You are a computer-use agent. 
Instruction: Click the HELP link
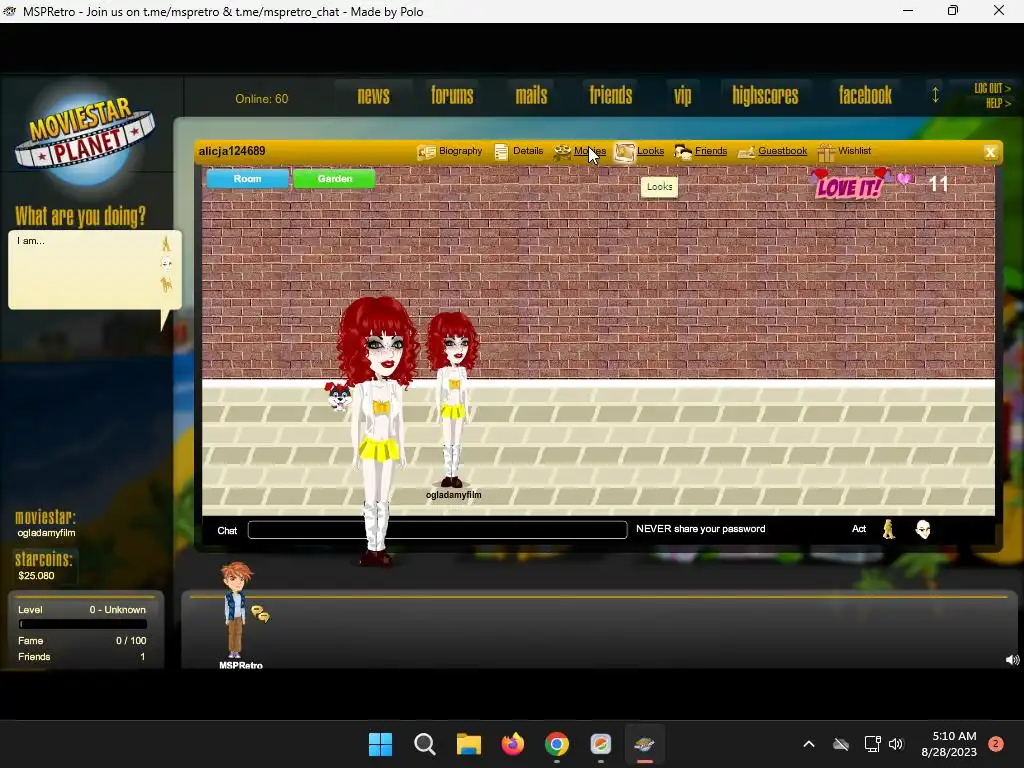click(998, 103)
